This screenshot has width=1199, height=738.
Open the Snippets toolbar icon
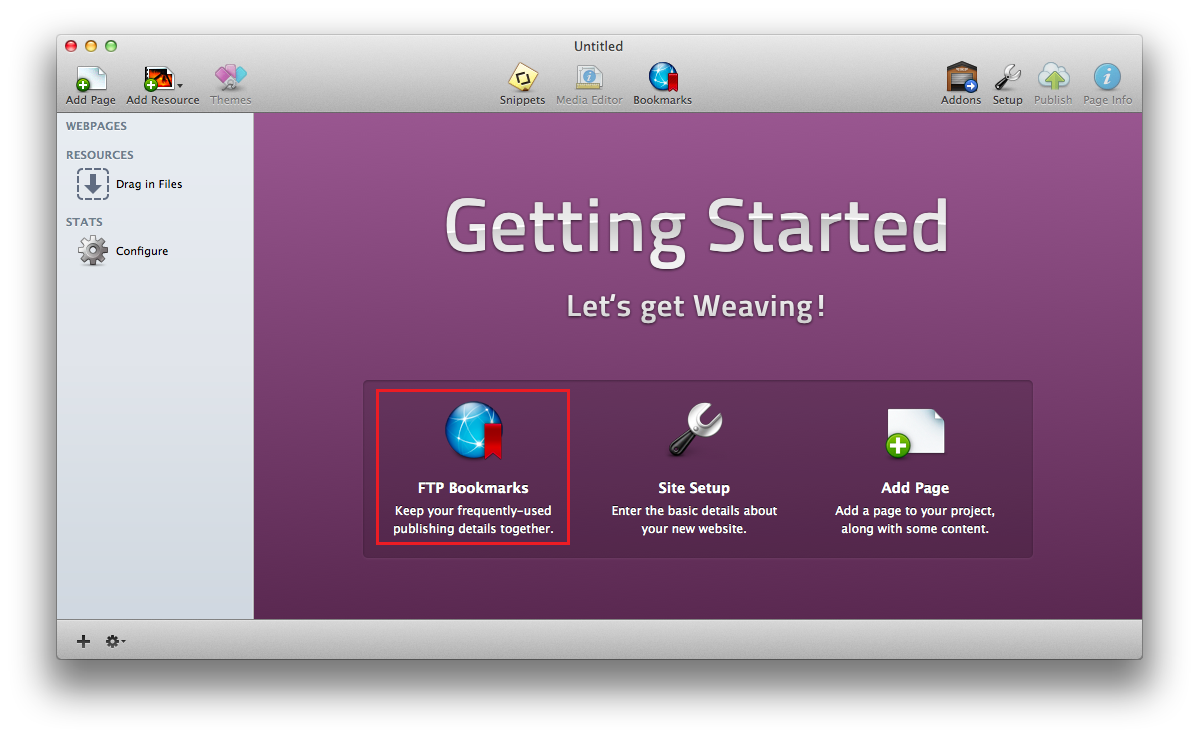pos(522,77)
